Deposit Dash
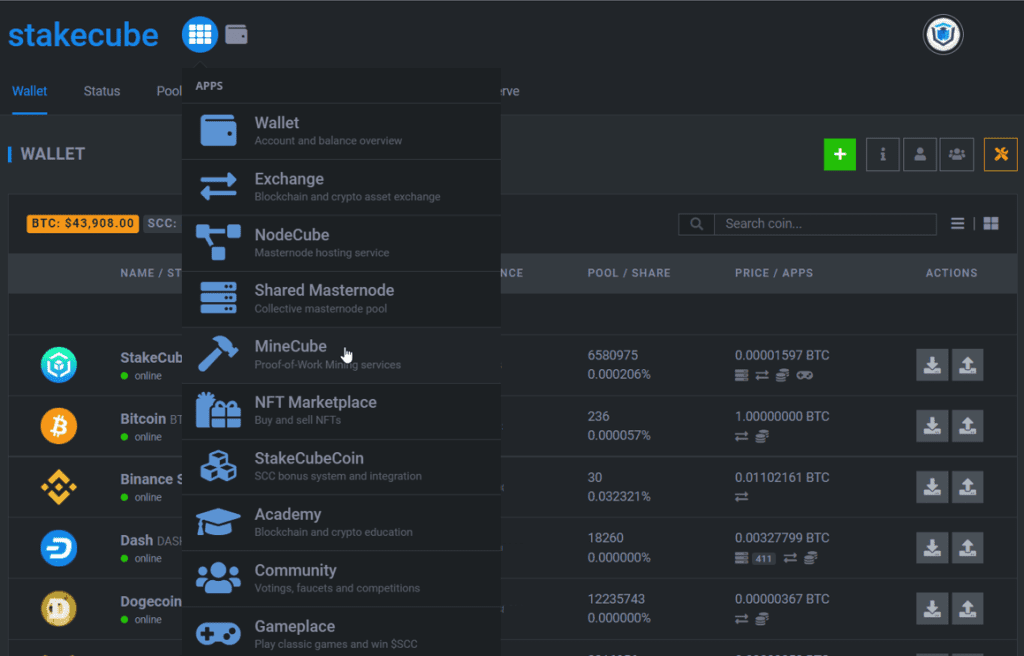This screenshot has width=1024, height=656. pos(932,548)
